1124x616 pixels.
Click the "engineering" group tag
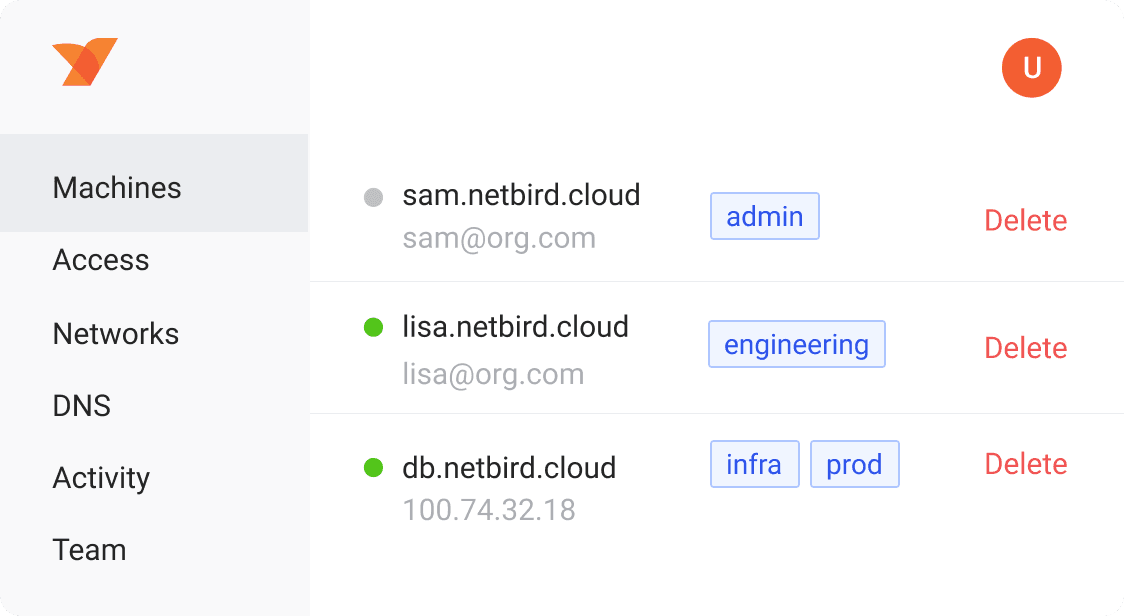pos(797,345)
